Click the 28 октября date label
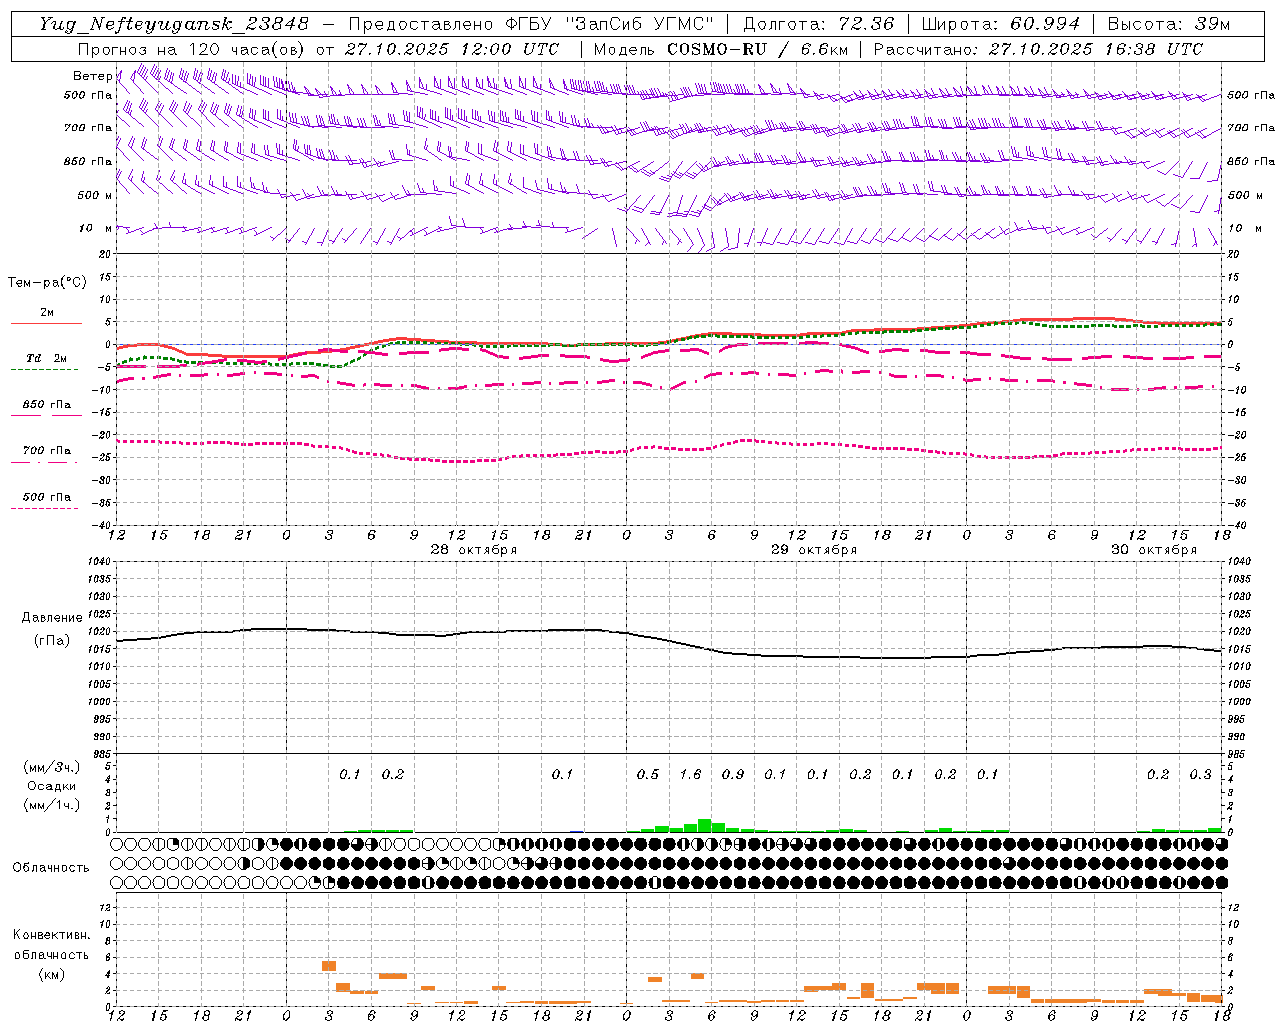This screenshot has height=1024, width=1280. tap(474, 549)
